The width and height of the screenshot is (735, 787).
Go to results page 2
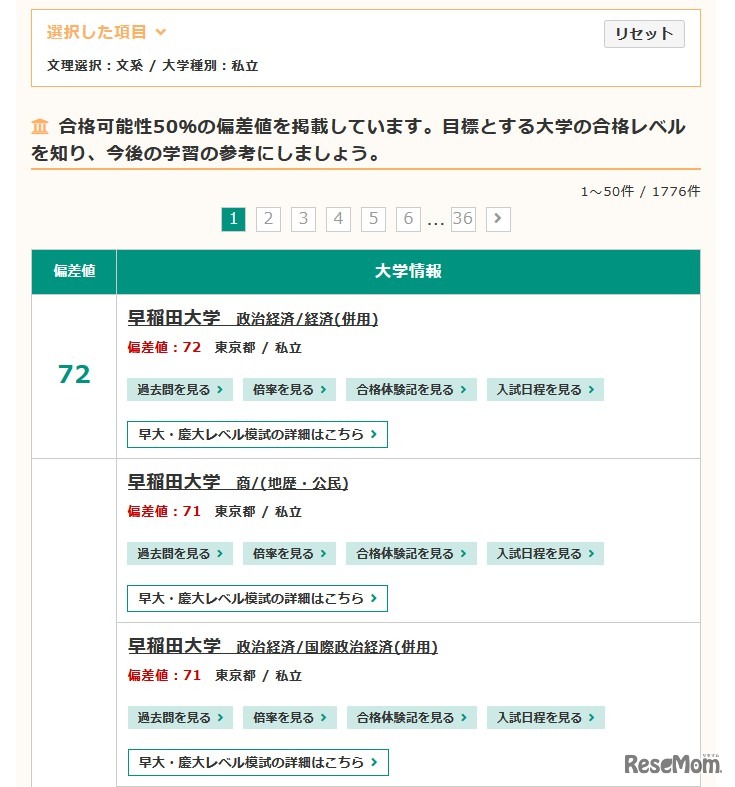268,219
